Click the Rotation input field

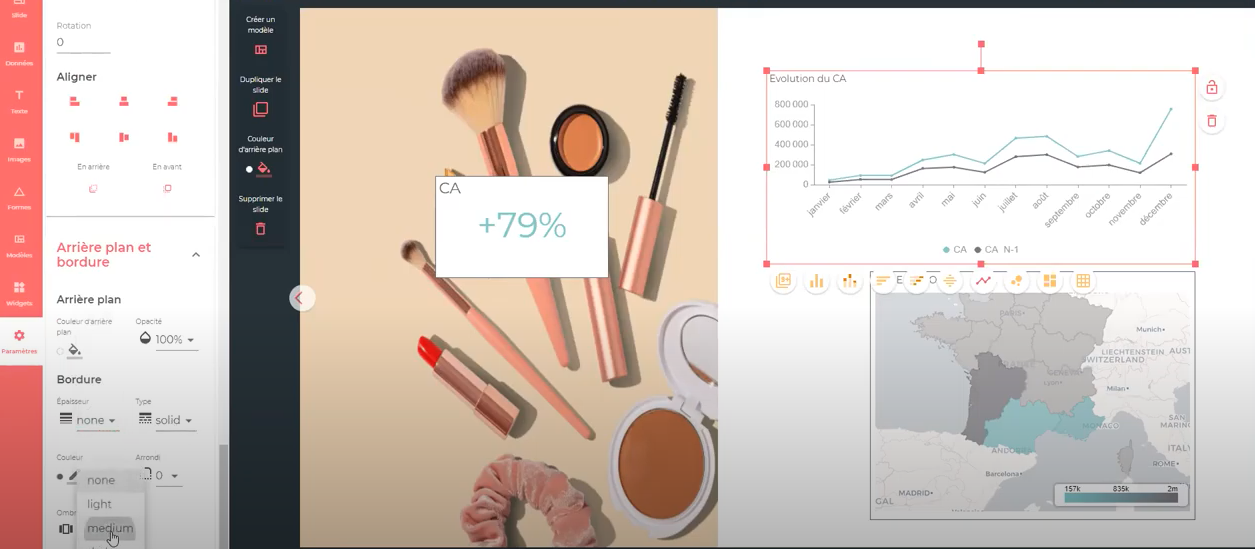[83, 43]
